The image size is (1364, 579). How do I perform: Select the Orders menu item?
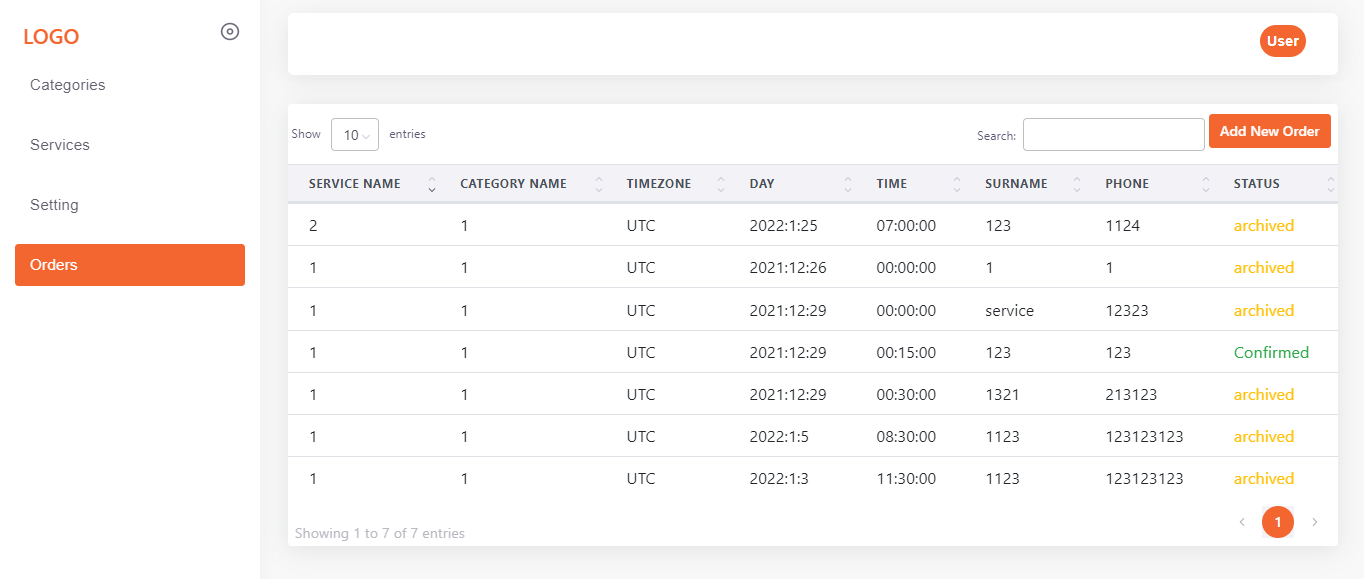130,265
